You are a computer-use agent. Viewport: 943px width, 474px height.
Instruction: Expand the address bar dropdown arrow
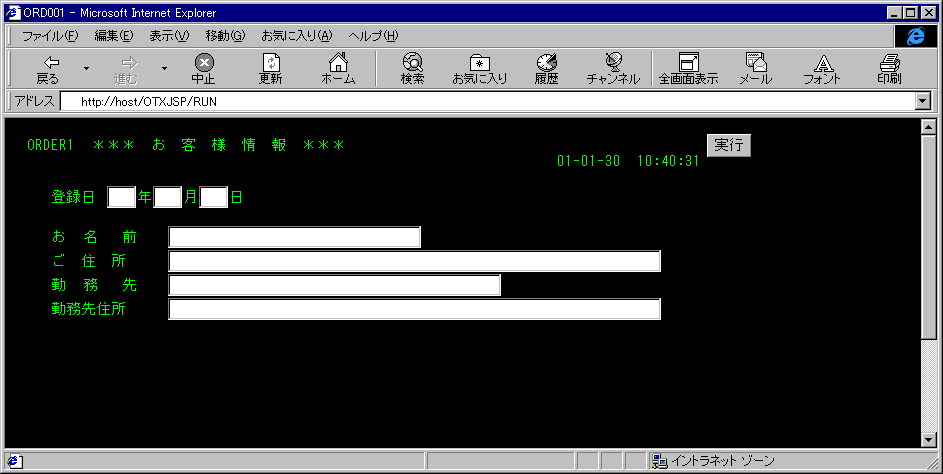pyautogui.click(x=923, y=102)
